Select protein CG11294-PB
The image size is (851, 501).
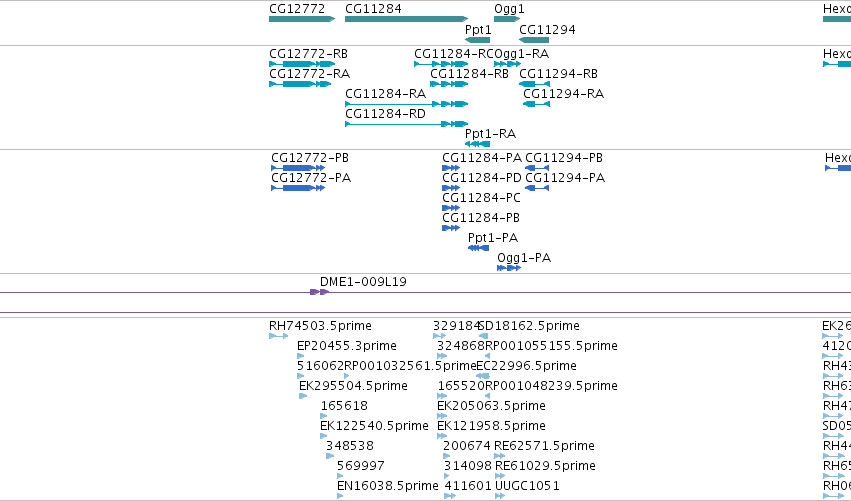537,168
